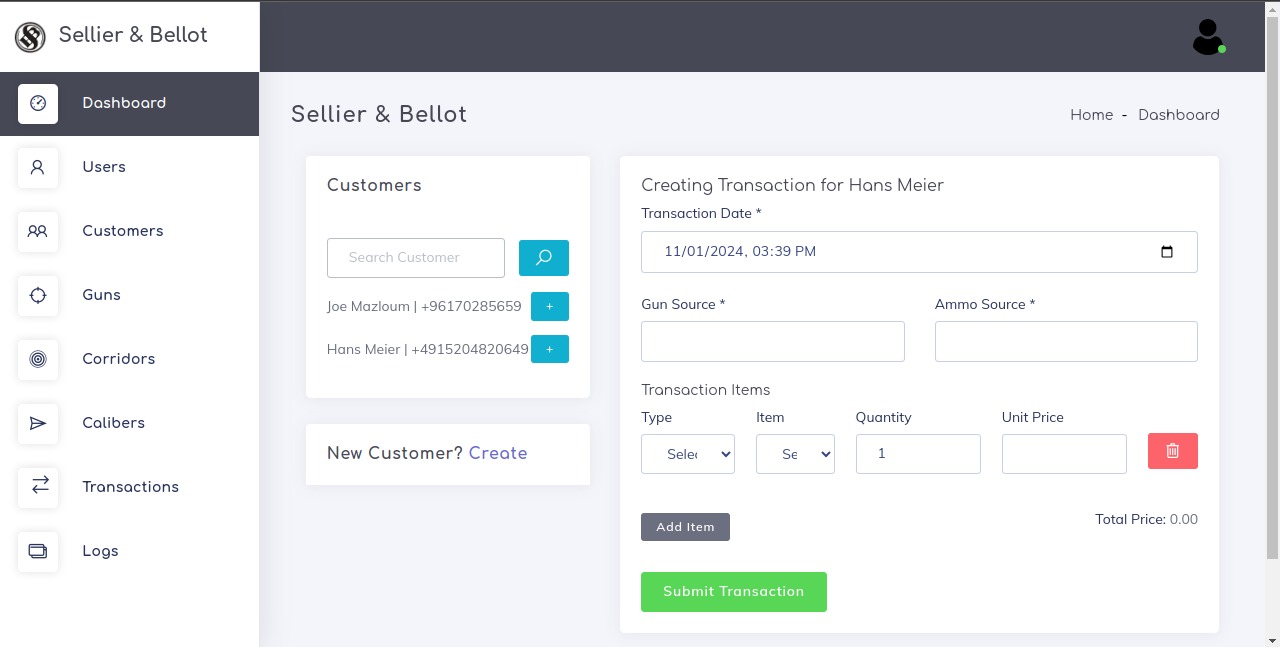The width and height of the screenshot is (1280, 647).
Task: Click the Dashboard breadcrumb
Action: point(1179,115)
